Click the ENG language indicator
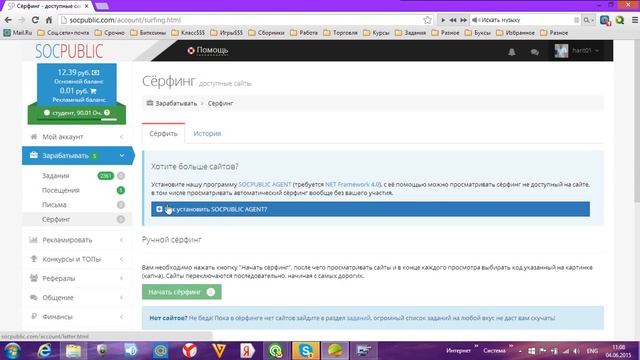The height and width of the screenshot is (360, 640). point(592,351)
